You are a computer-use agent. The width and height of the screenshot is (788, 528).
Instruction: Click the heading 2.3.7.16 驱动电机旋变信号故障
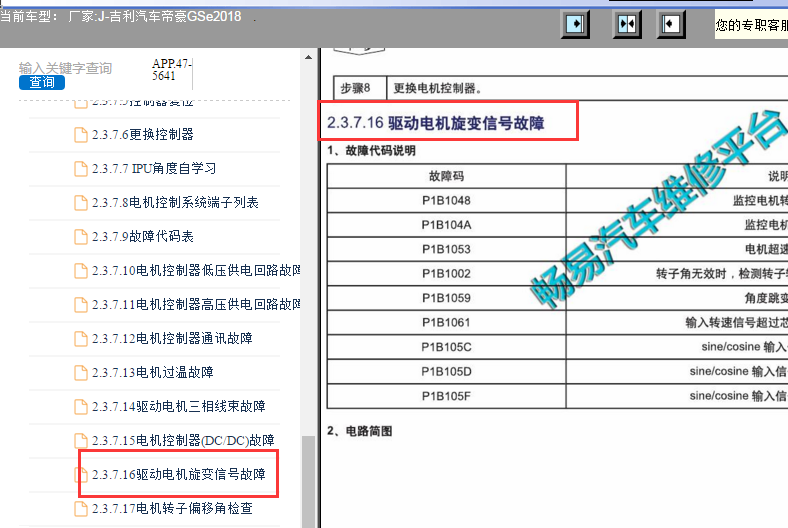[436, 123]
